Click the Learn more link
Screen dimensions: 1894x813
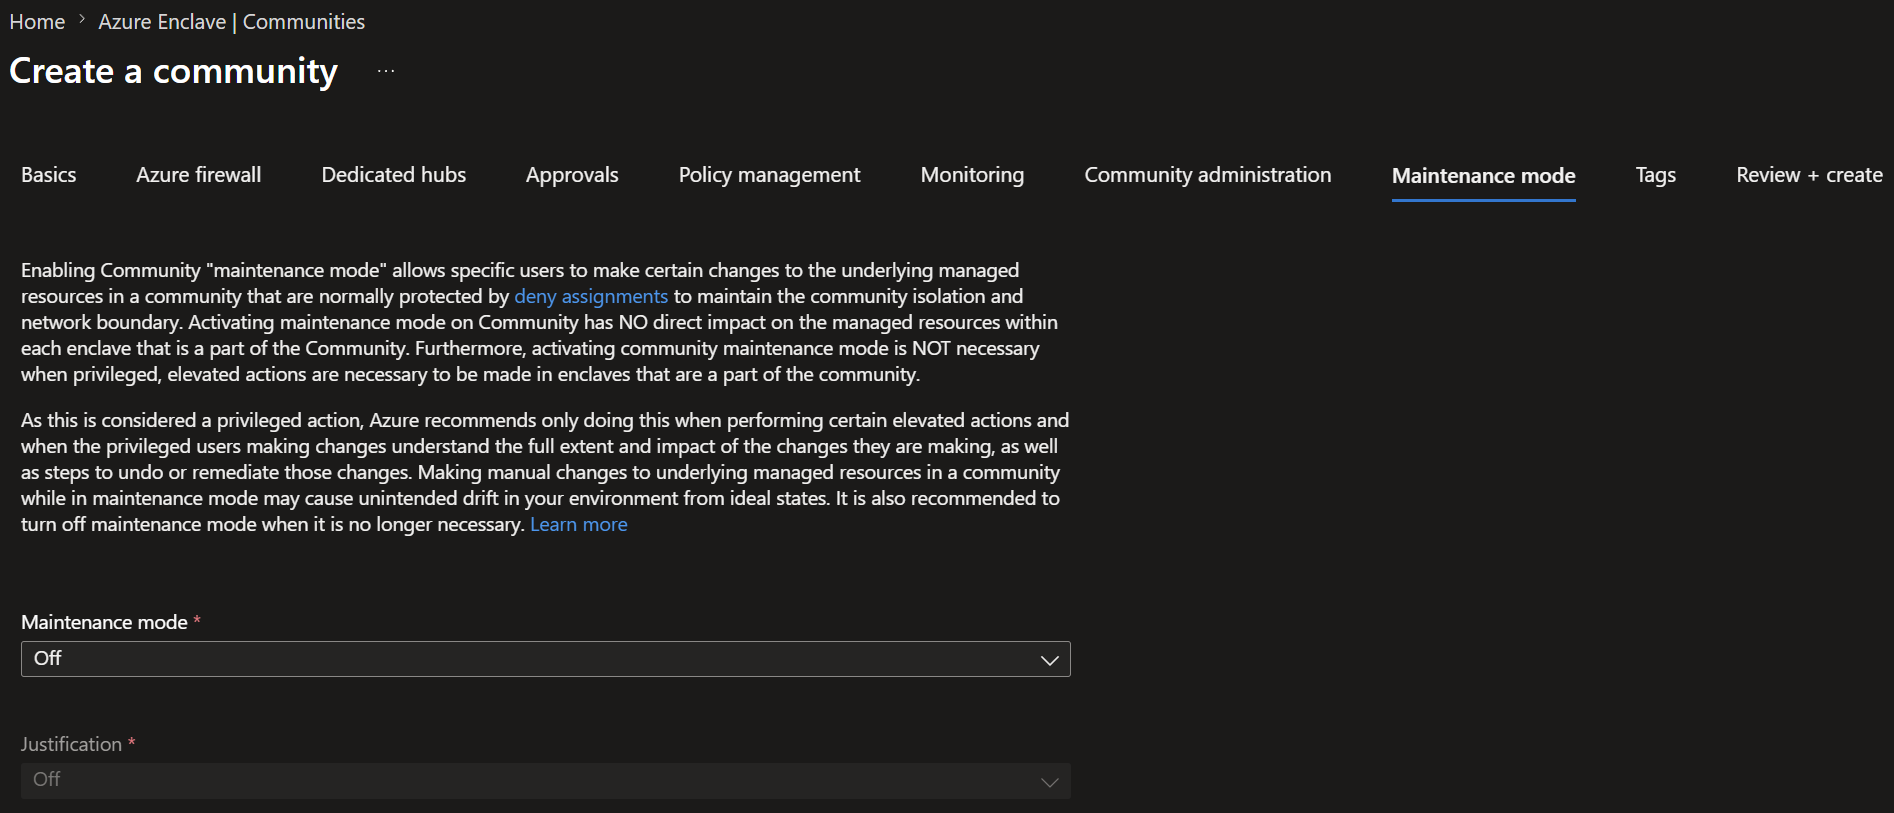coord(579,525)
